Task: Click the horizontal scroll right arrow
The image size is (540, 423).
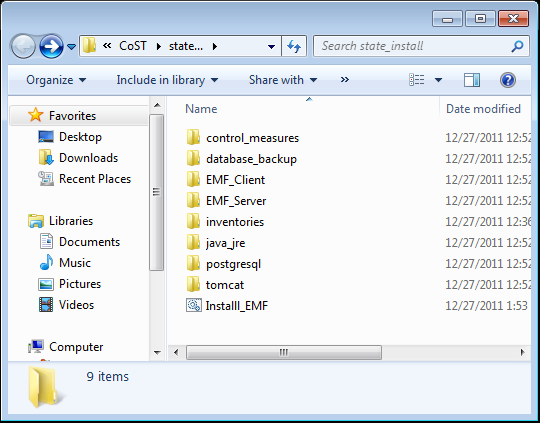Action: [523, 352]
